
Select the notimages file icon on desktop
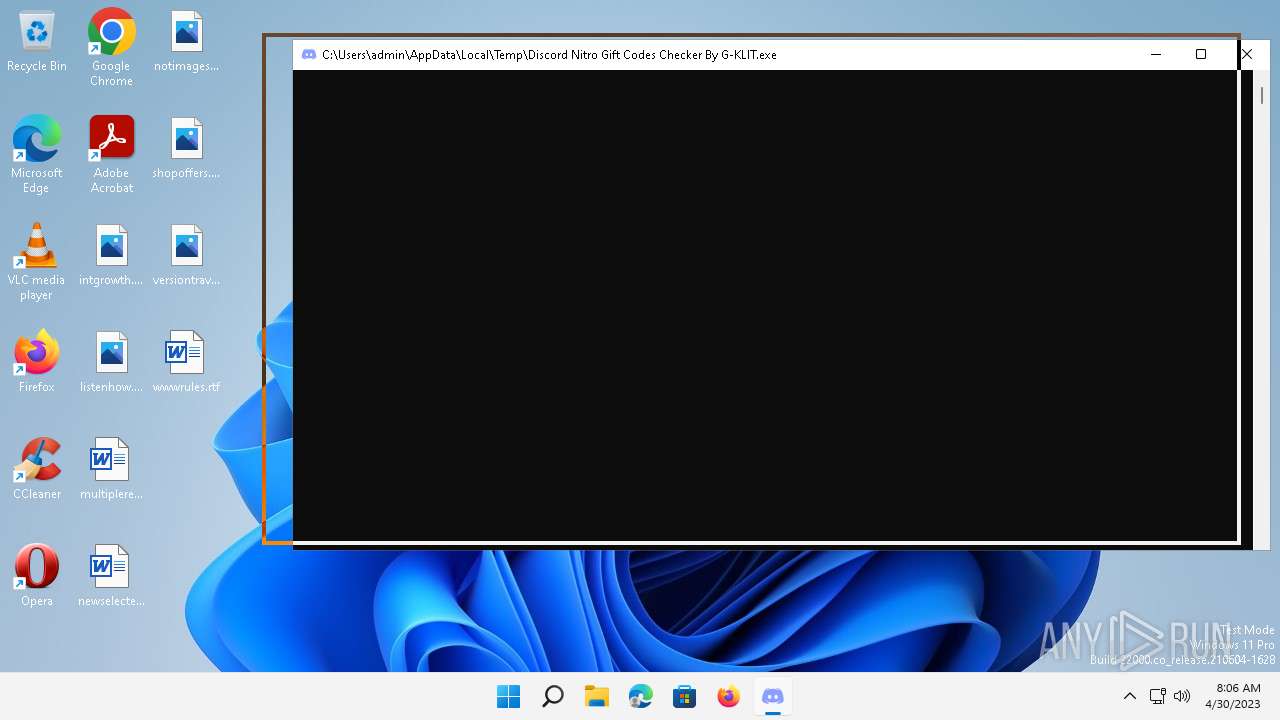point(186,42)
